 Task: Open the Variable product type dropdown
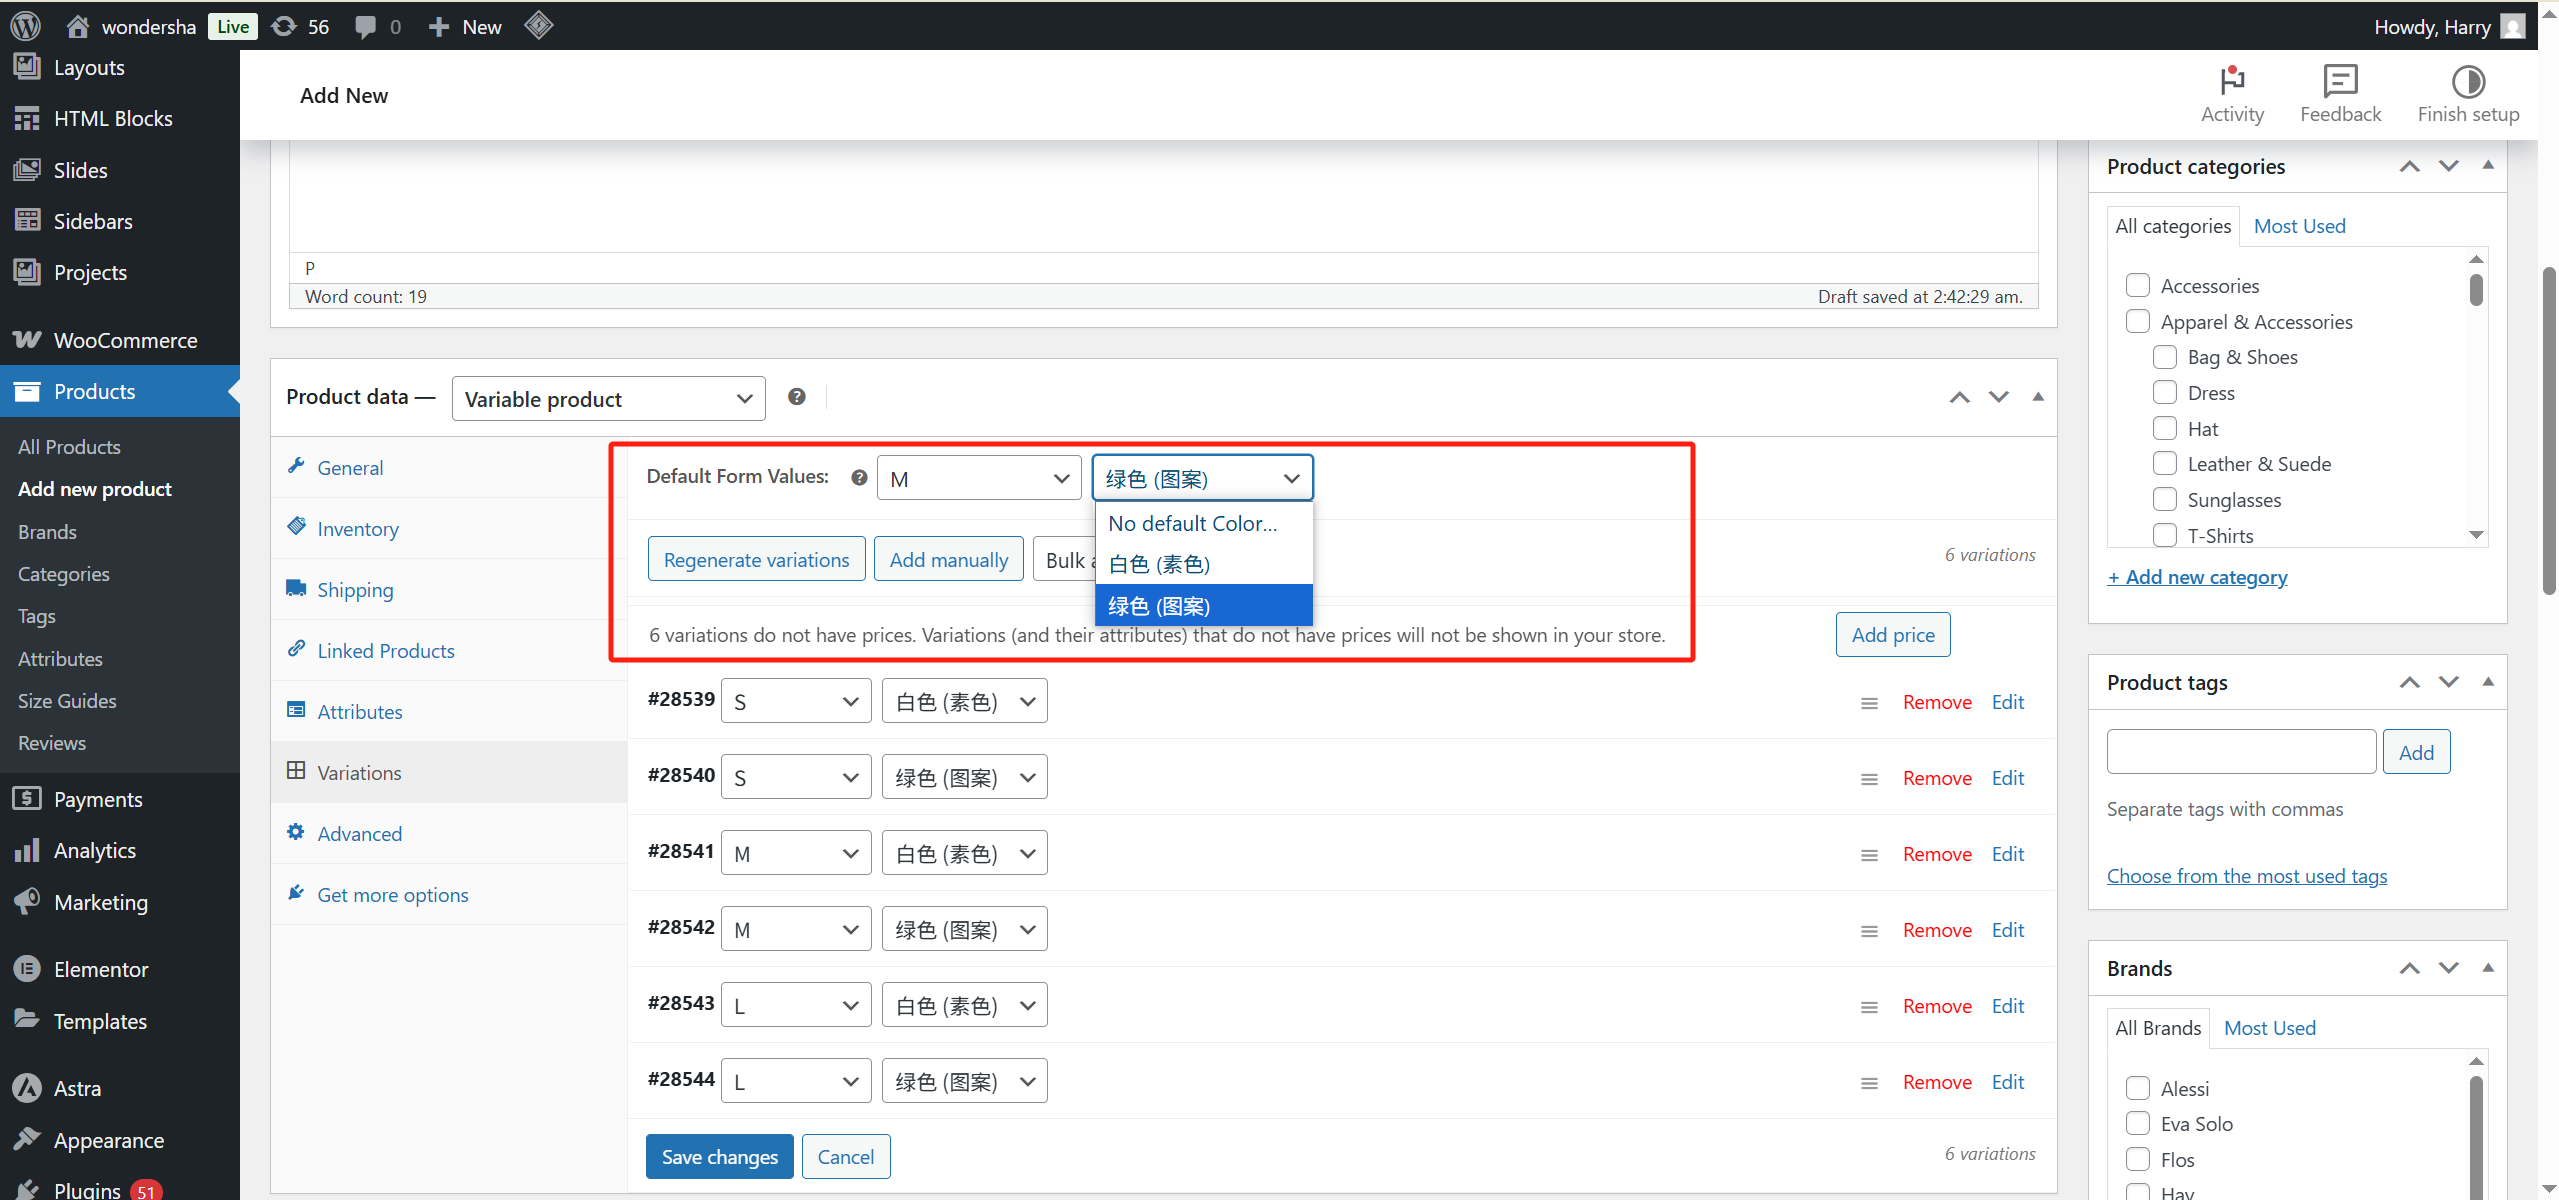pos(608,399)
